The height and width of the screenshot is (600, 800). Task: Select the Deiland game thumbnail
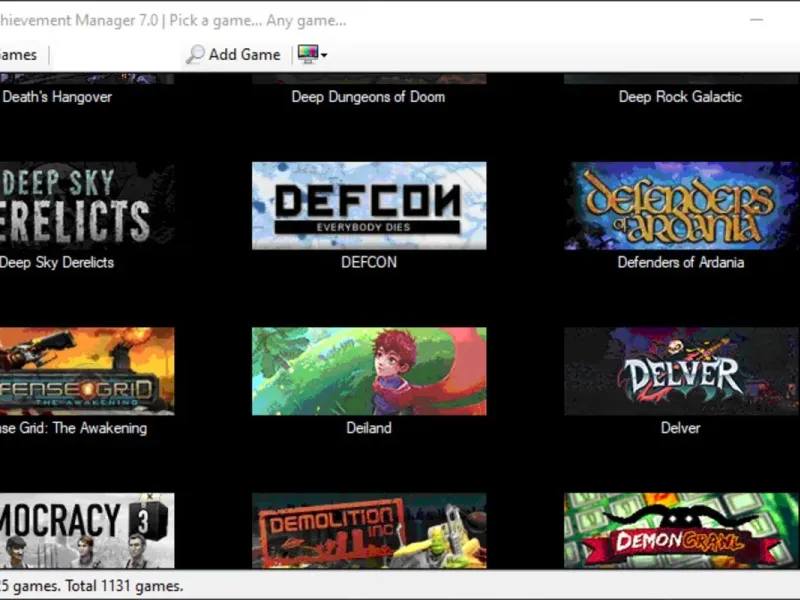point(369,371)
